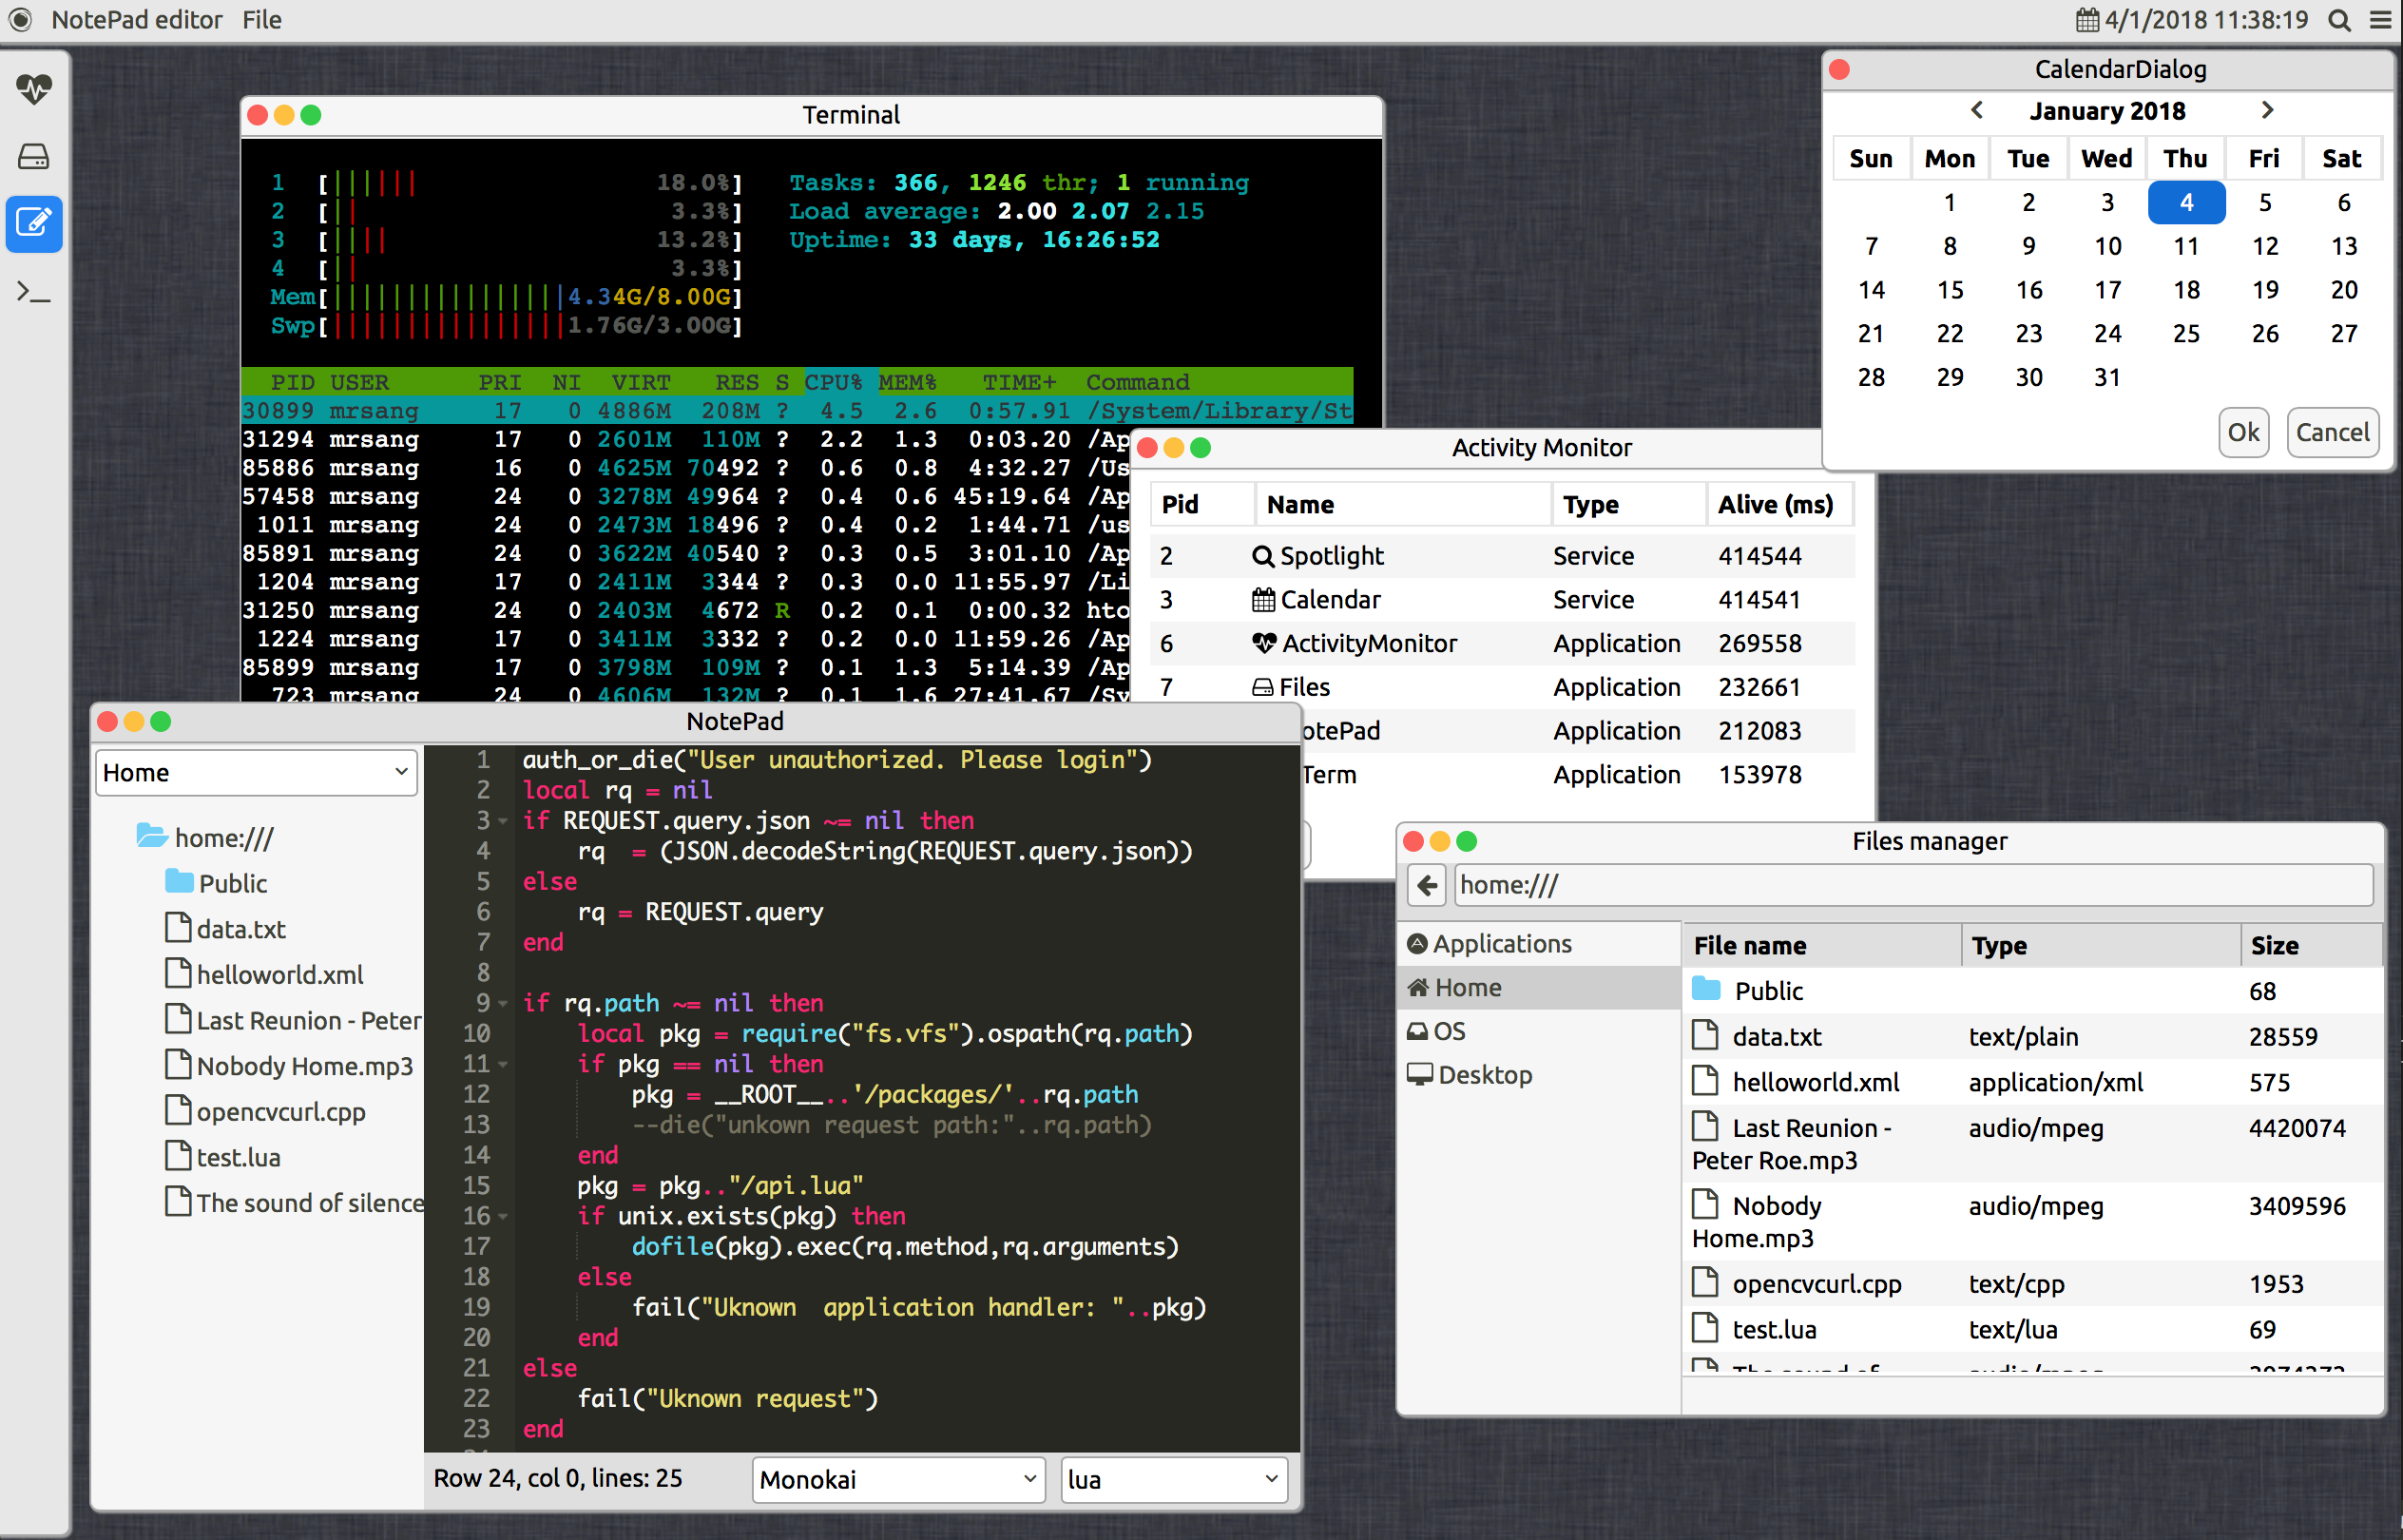Screen dimensions: 2403x1540
Task: Click the calendar icon beside the clock
Action: pyautogui.click(x=2087, y=20)
